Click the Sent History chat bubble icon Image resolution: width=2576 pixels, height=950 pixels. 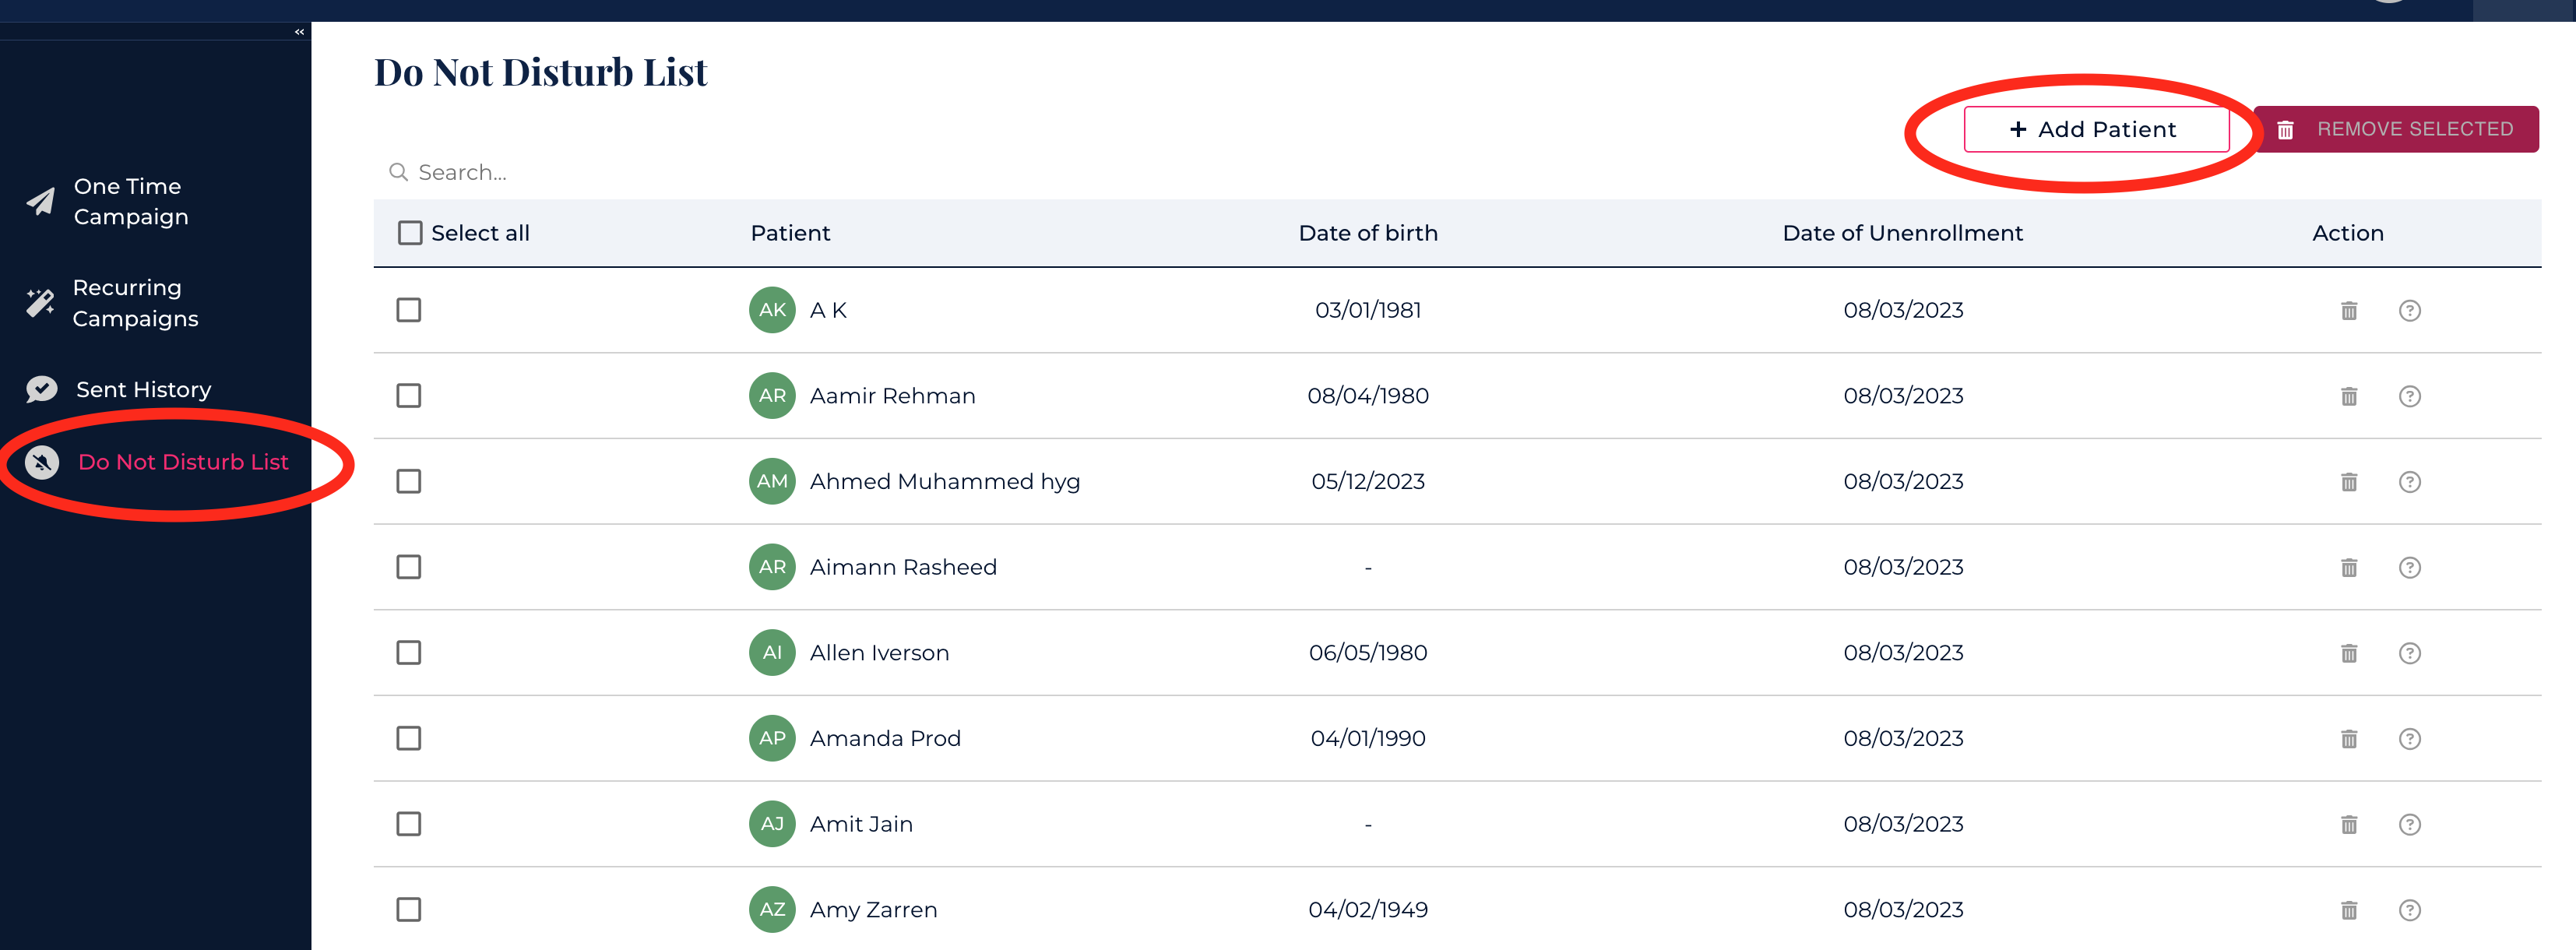pyautogui.click(x=41, y=389)
